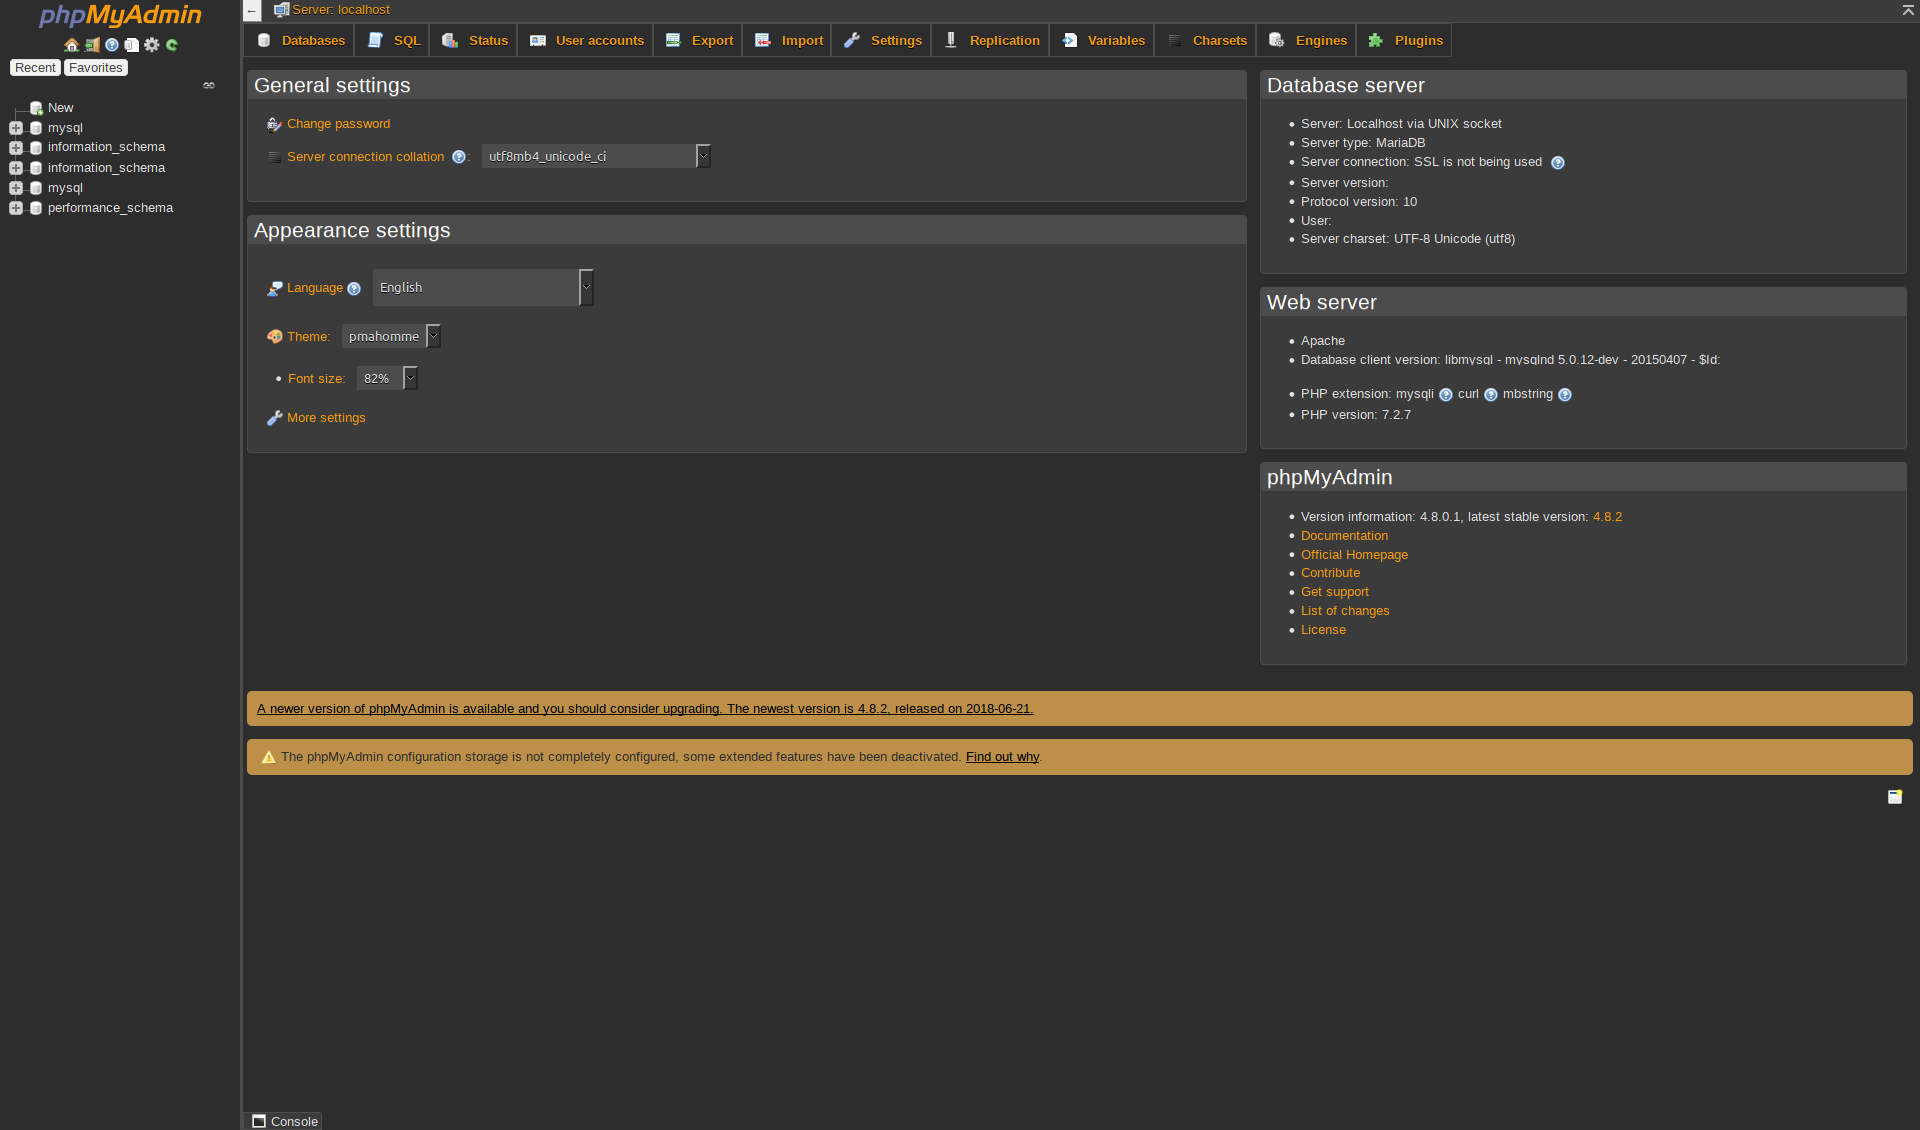This screenshot has height=1130, width=1920.
Task: Select the Recent databases toggle
Action: 34,67
